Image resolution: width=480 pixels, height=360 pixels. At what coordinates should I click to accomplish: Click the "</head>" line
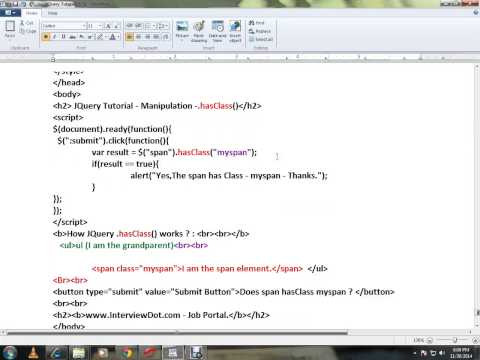tap(69, 82)
